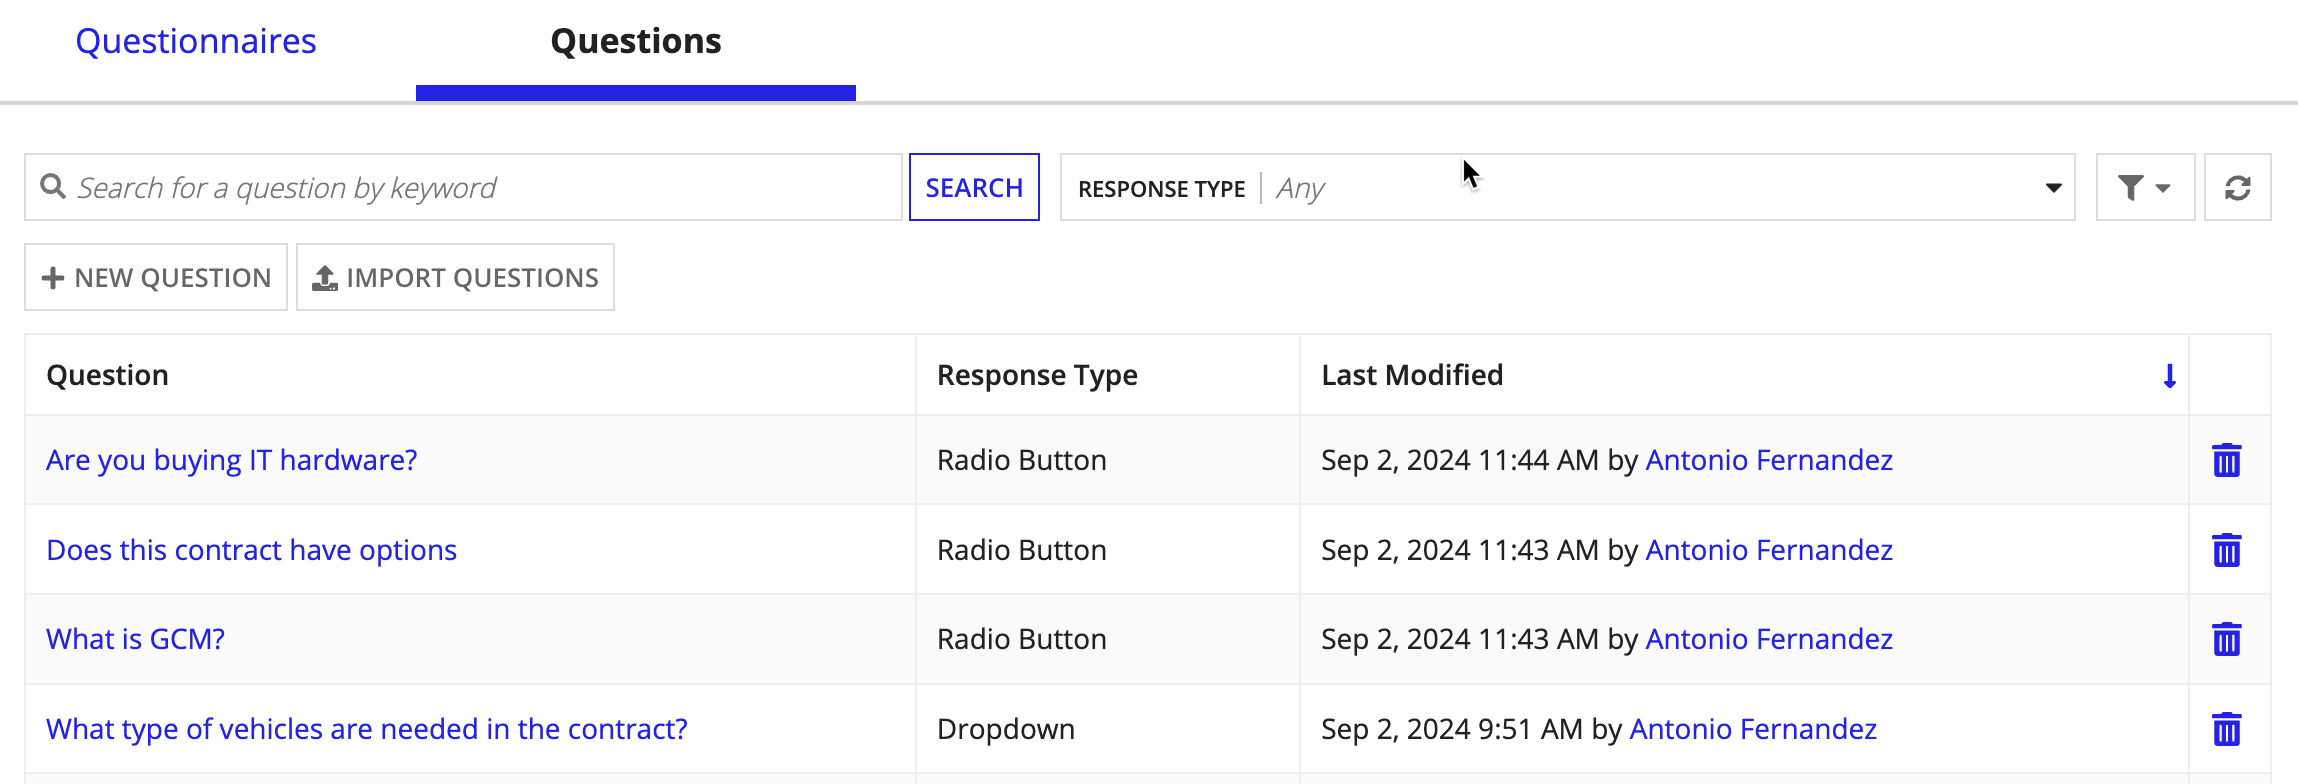Click the 'Dropdown' response type cell

(x=1006, y=729)
